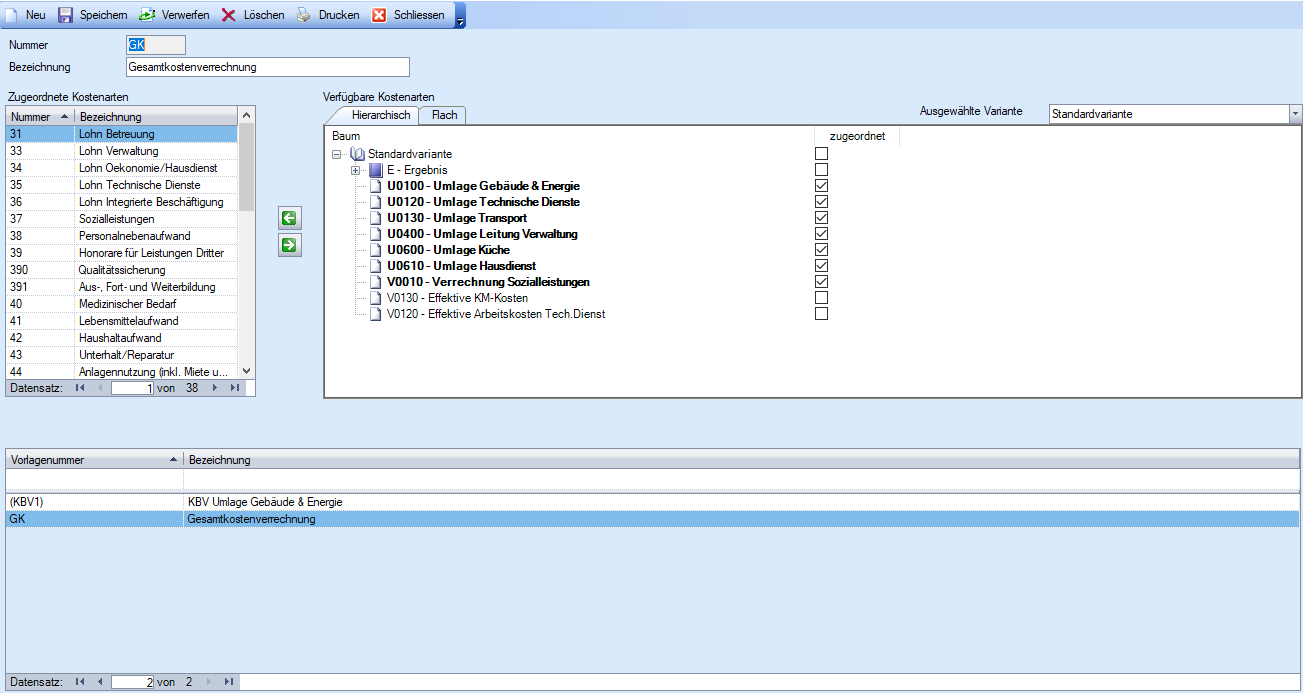Viewport: 1303px width, 693px height.
Task: Open the Ausgewählte Variante dropdown
Action: 1295,114
